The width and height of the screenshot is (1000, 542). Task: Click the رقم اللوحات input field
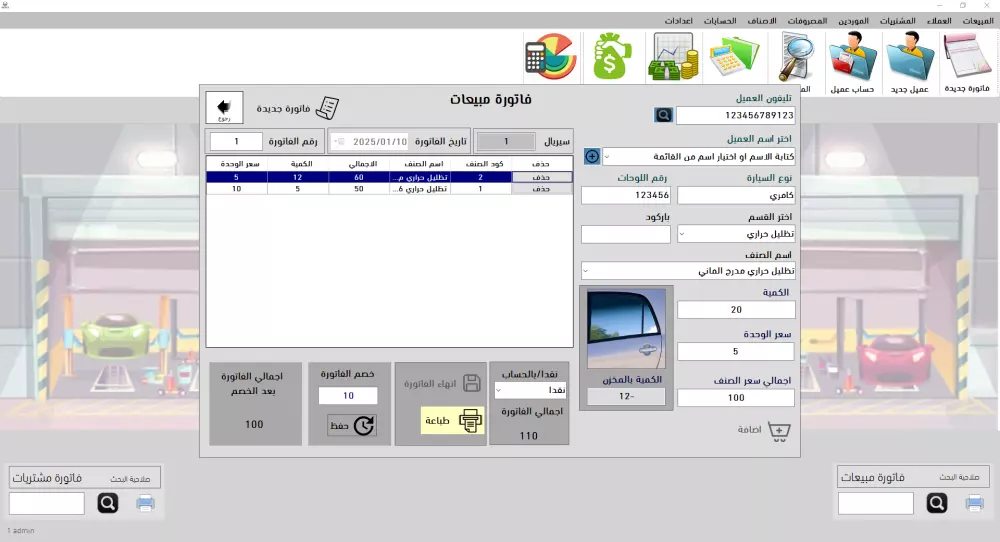pyautogui.click(x=626, y=195)
